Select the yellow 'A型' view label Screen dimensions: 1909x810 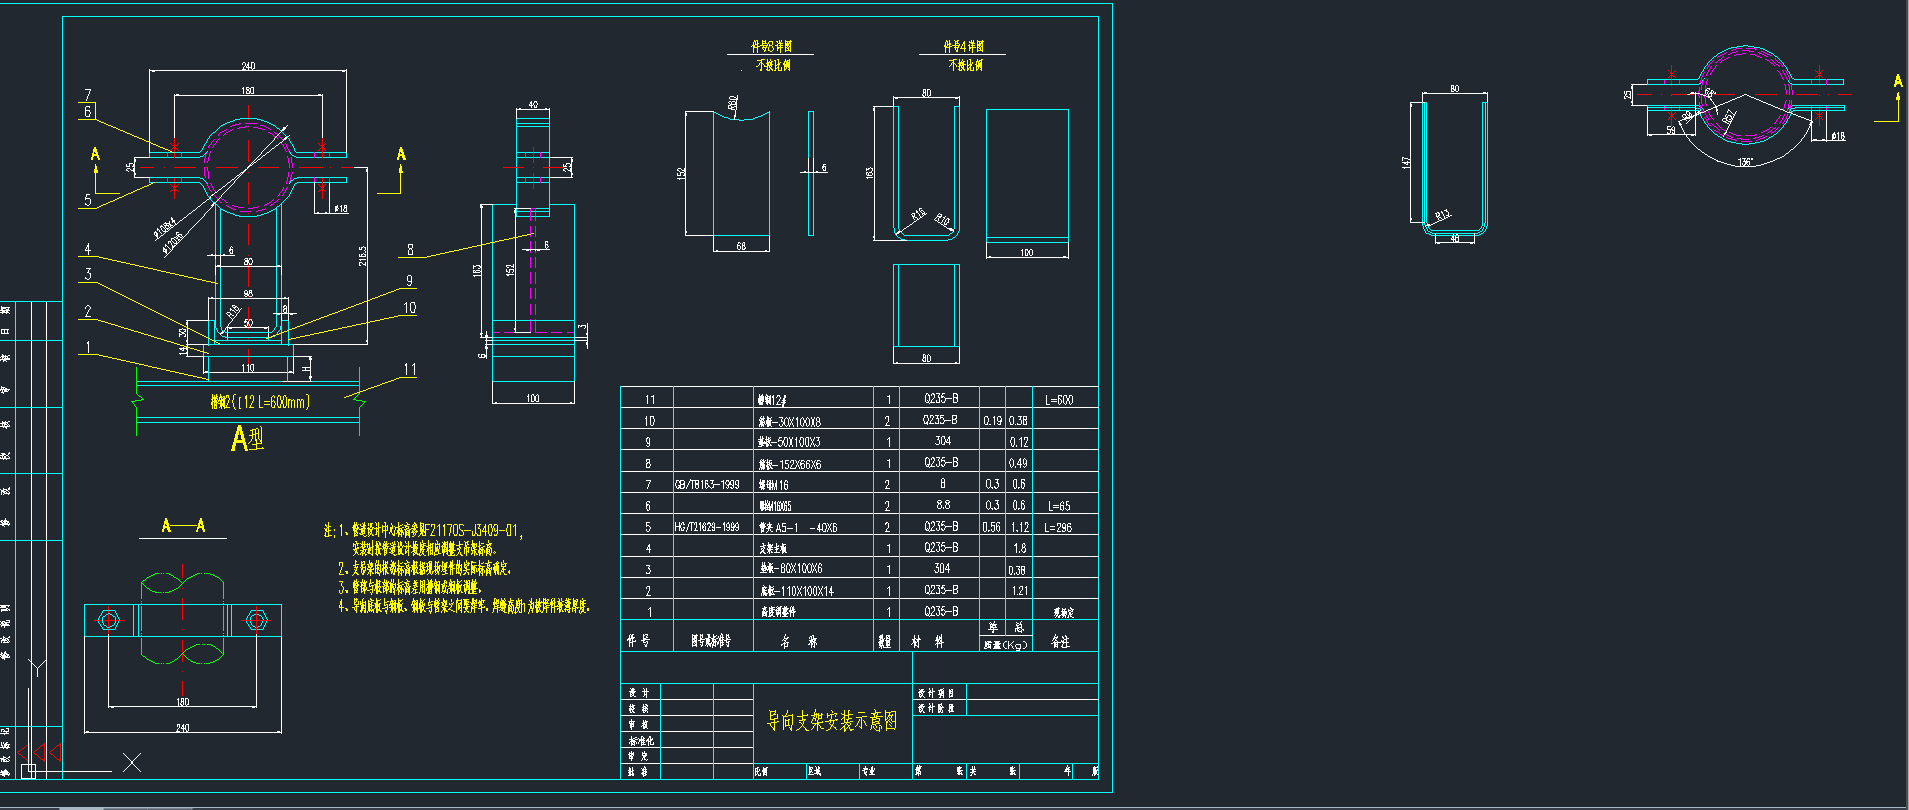(x=247, y=439)
